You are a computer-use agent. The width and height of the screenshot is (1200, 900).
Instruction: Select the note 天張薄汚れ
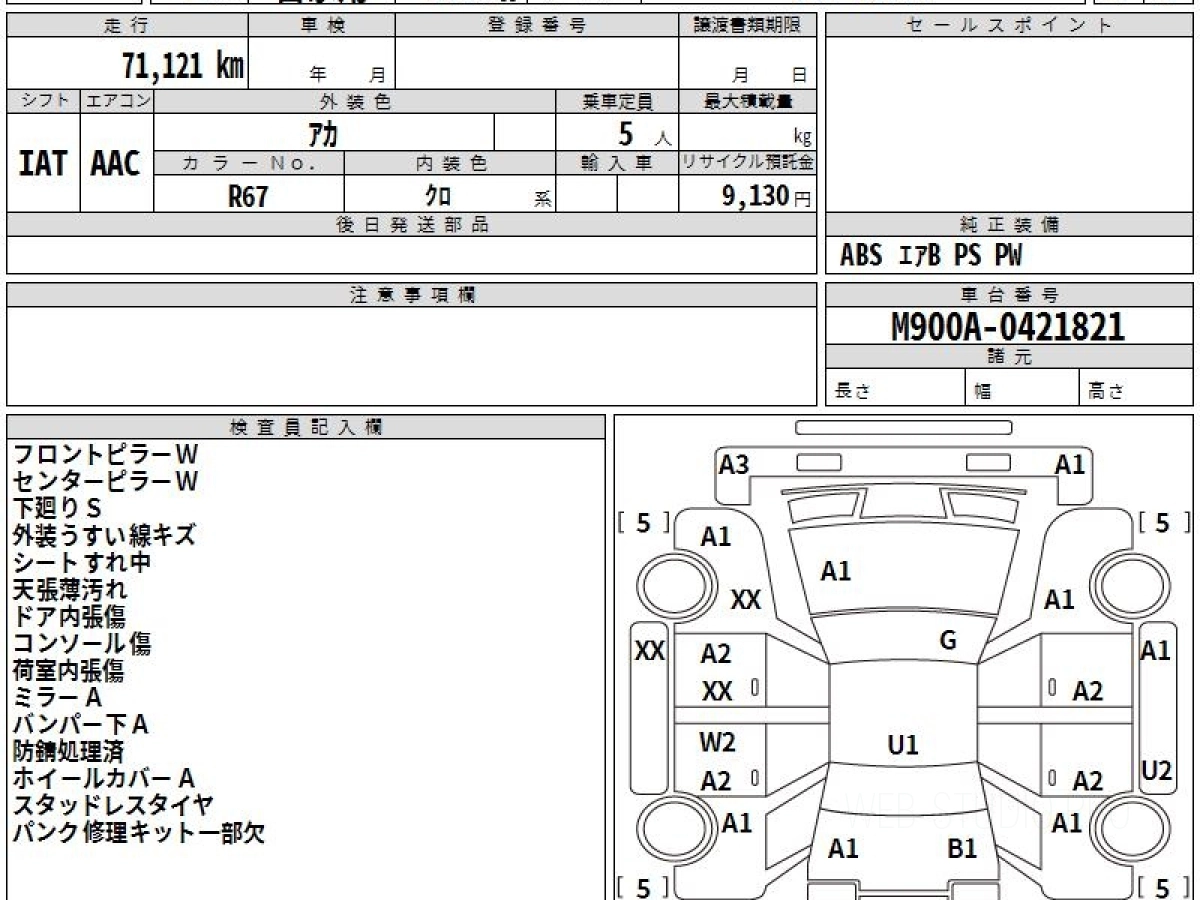click(x=69, y=589)
